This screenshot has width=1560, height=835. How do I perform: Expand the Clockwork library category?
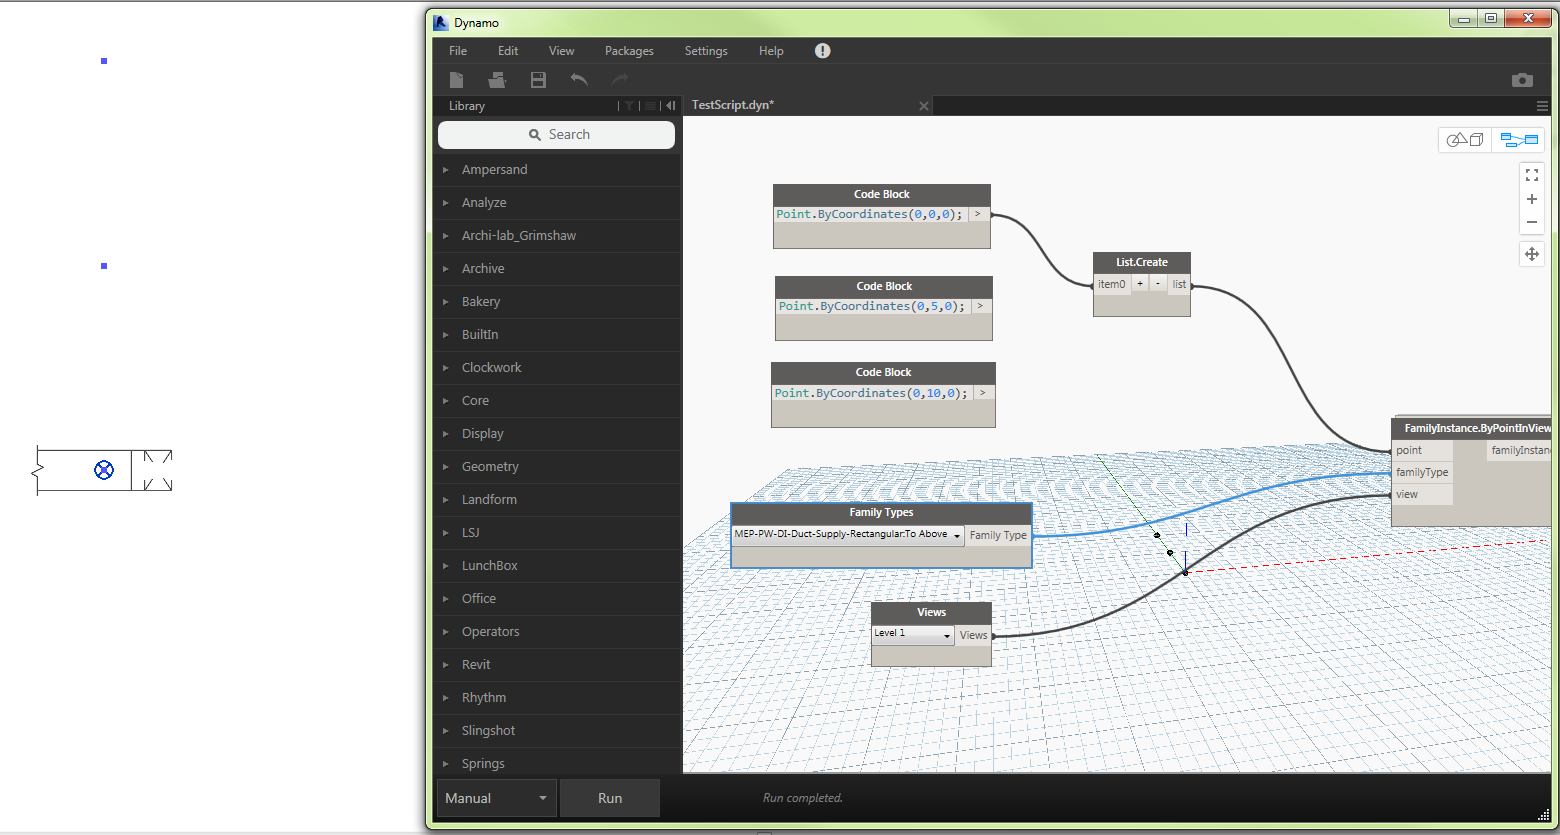pos(558,368)
